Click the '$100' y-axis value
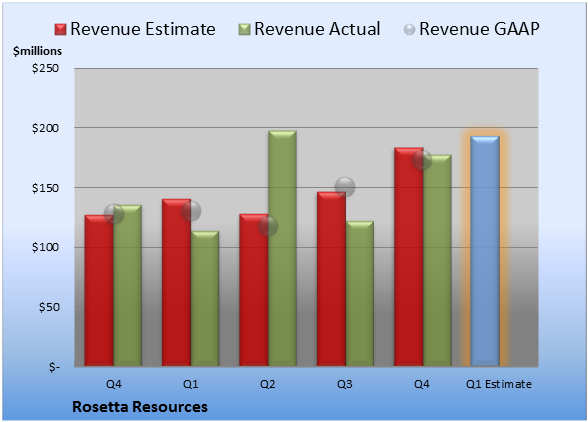588x422 pixels. pyautogui.click(x=45, y=248)
